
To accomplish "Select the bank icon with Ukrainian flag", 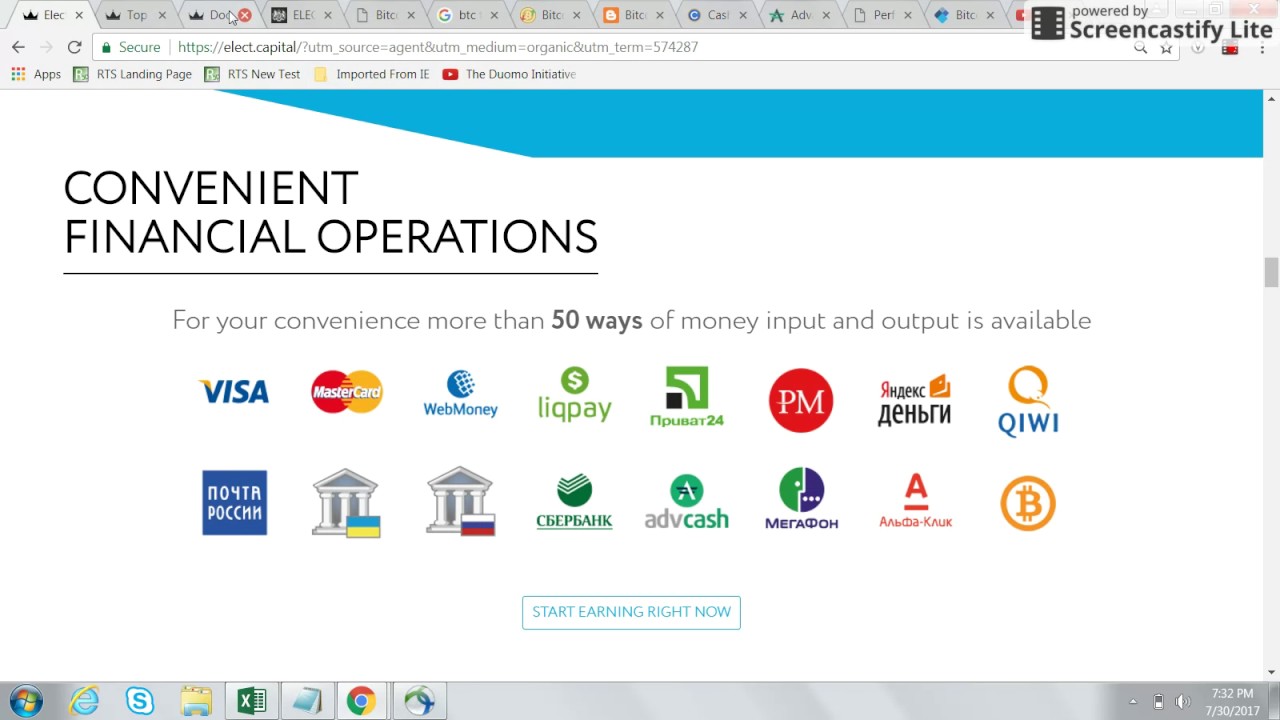I will point(346,502).
